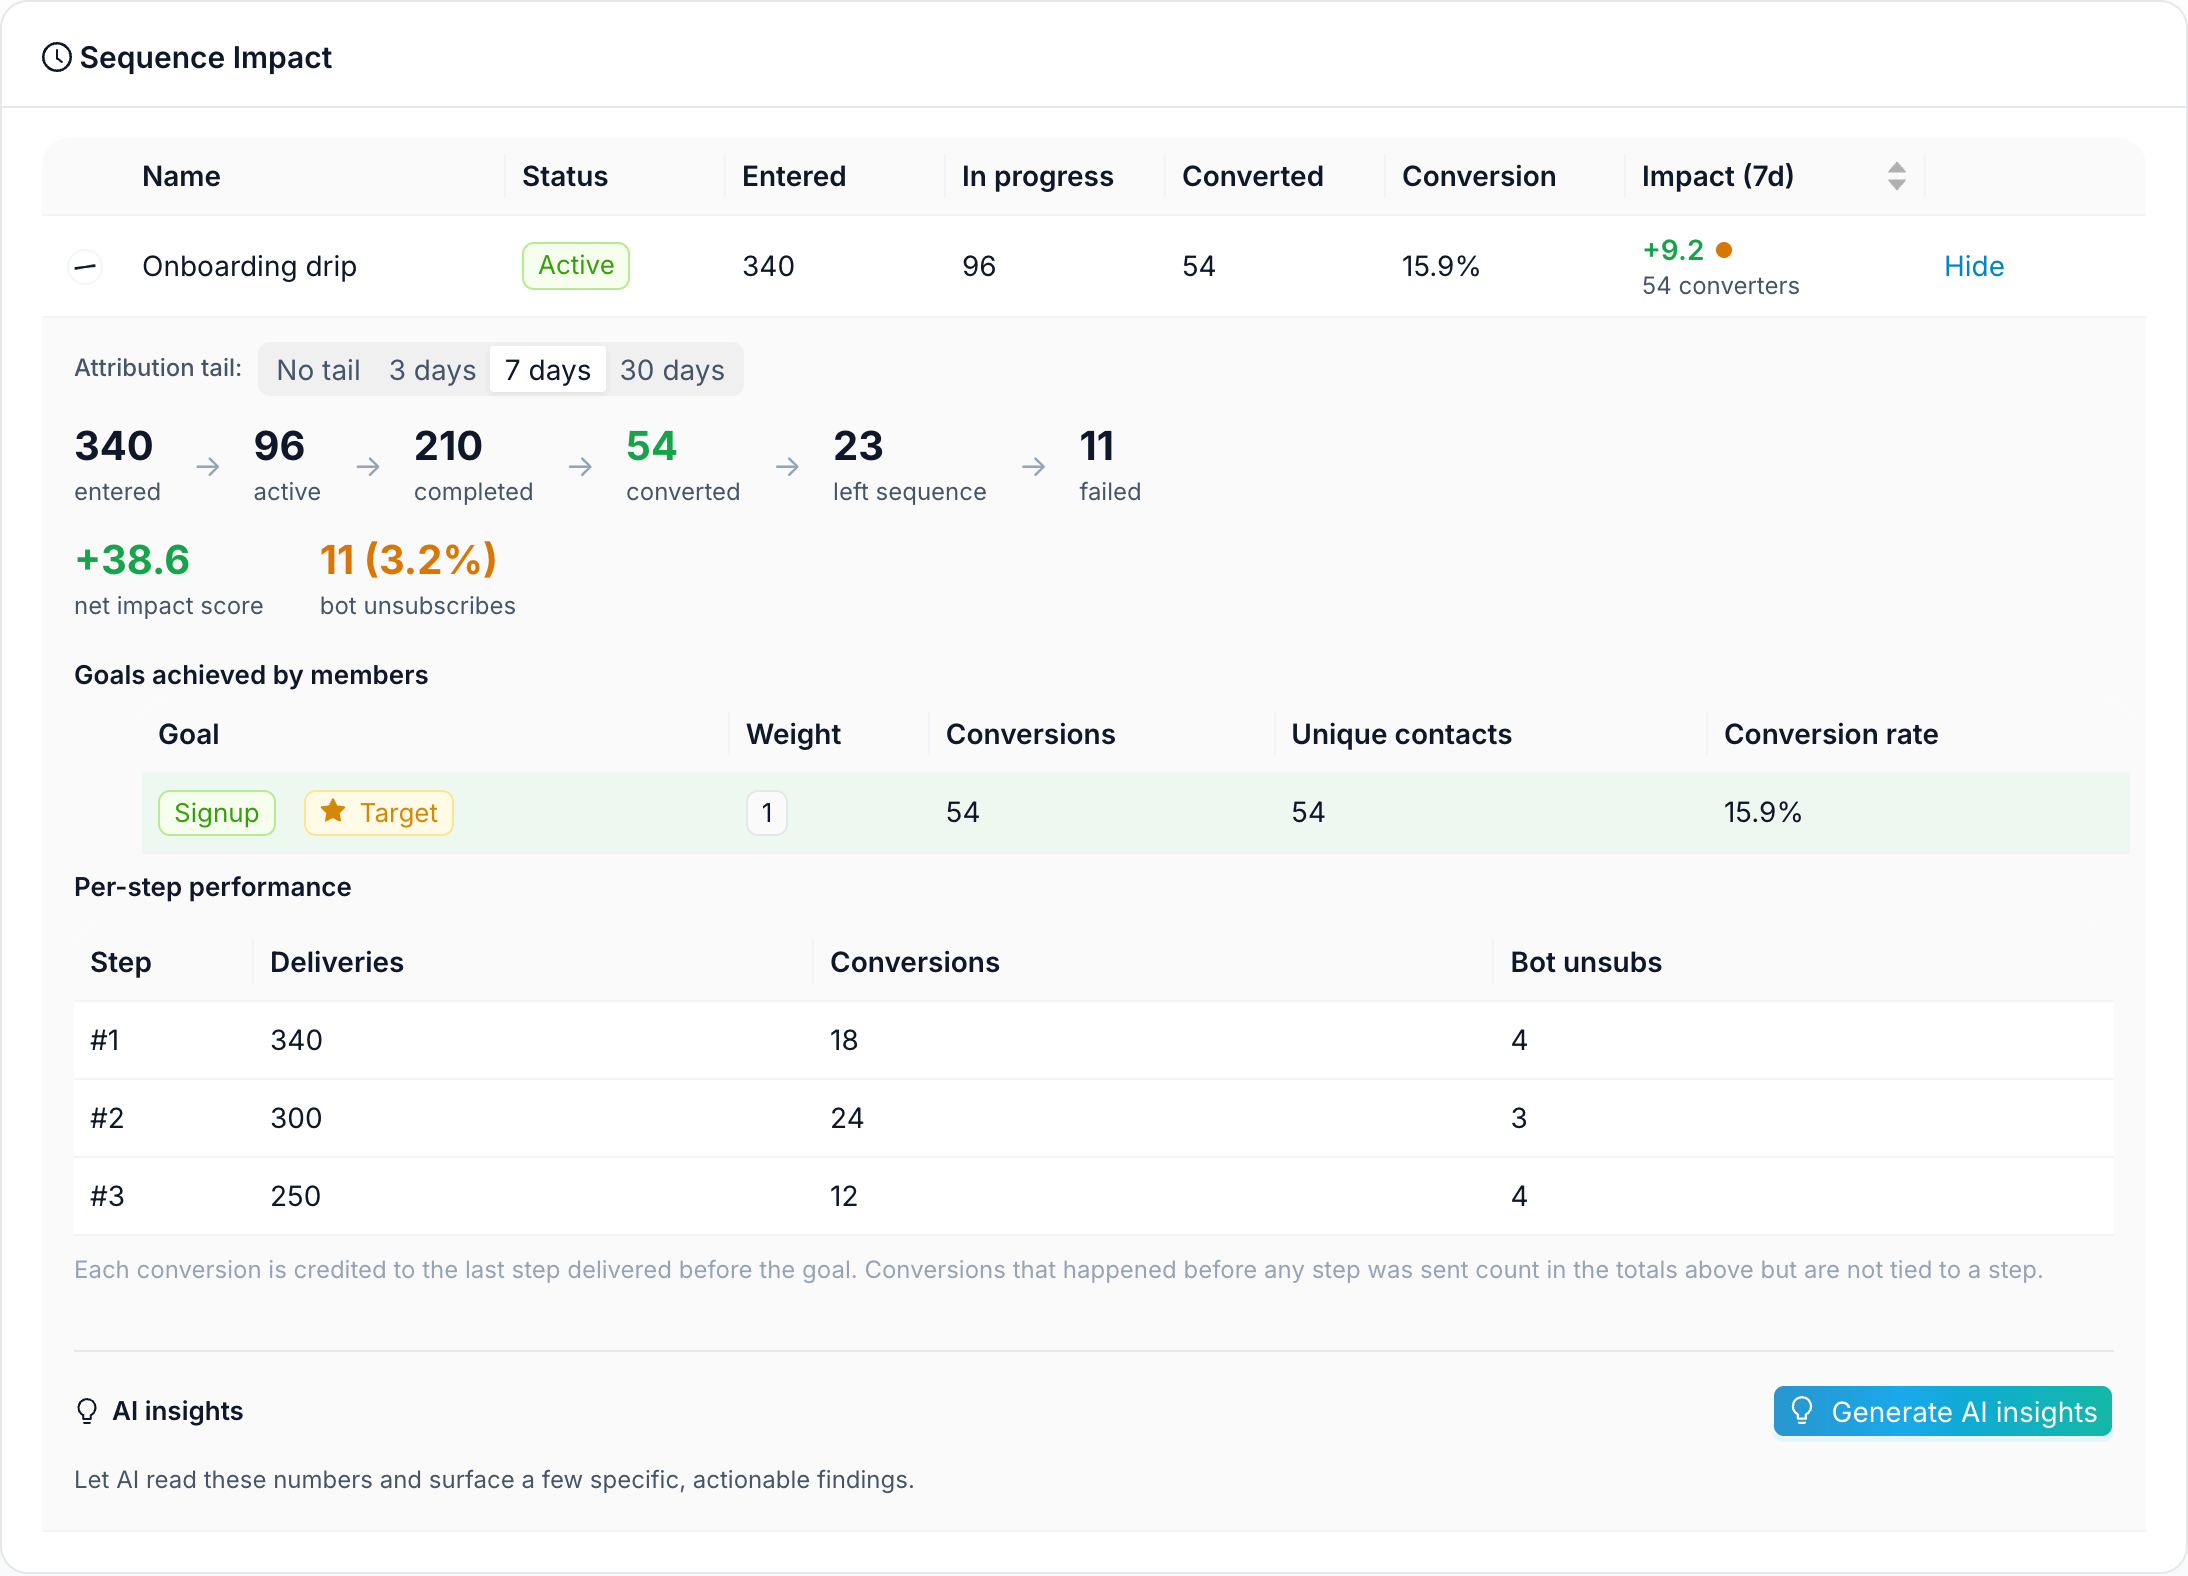
Task: Click the clock icon beside Sequence Impact
Action: [57, 58]
